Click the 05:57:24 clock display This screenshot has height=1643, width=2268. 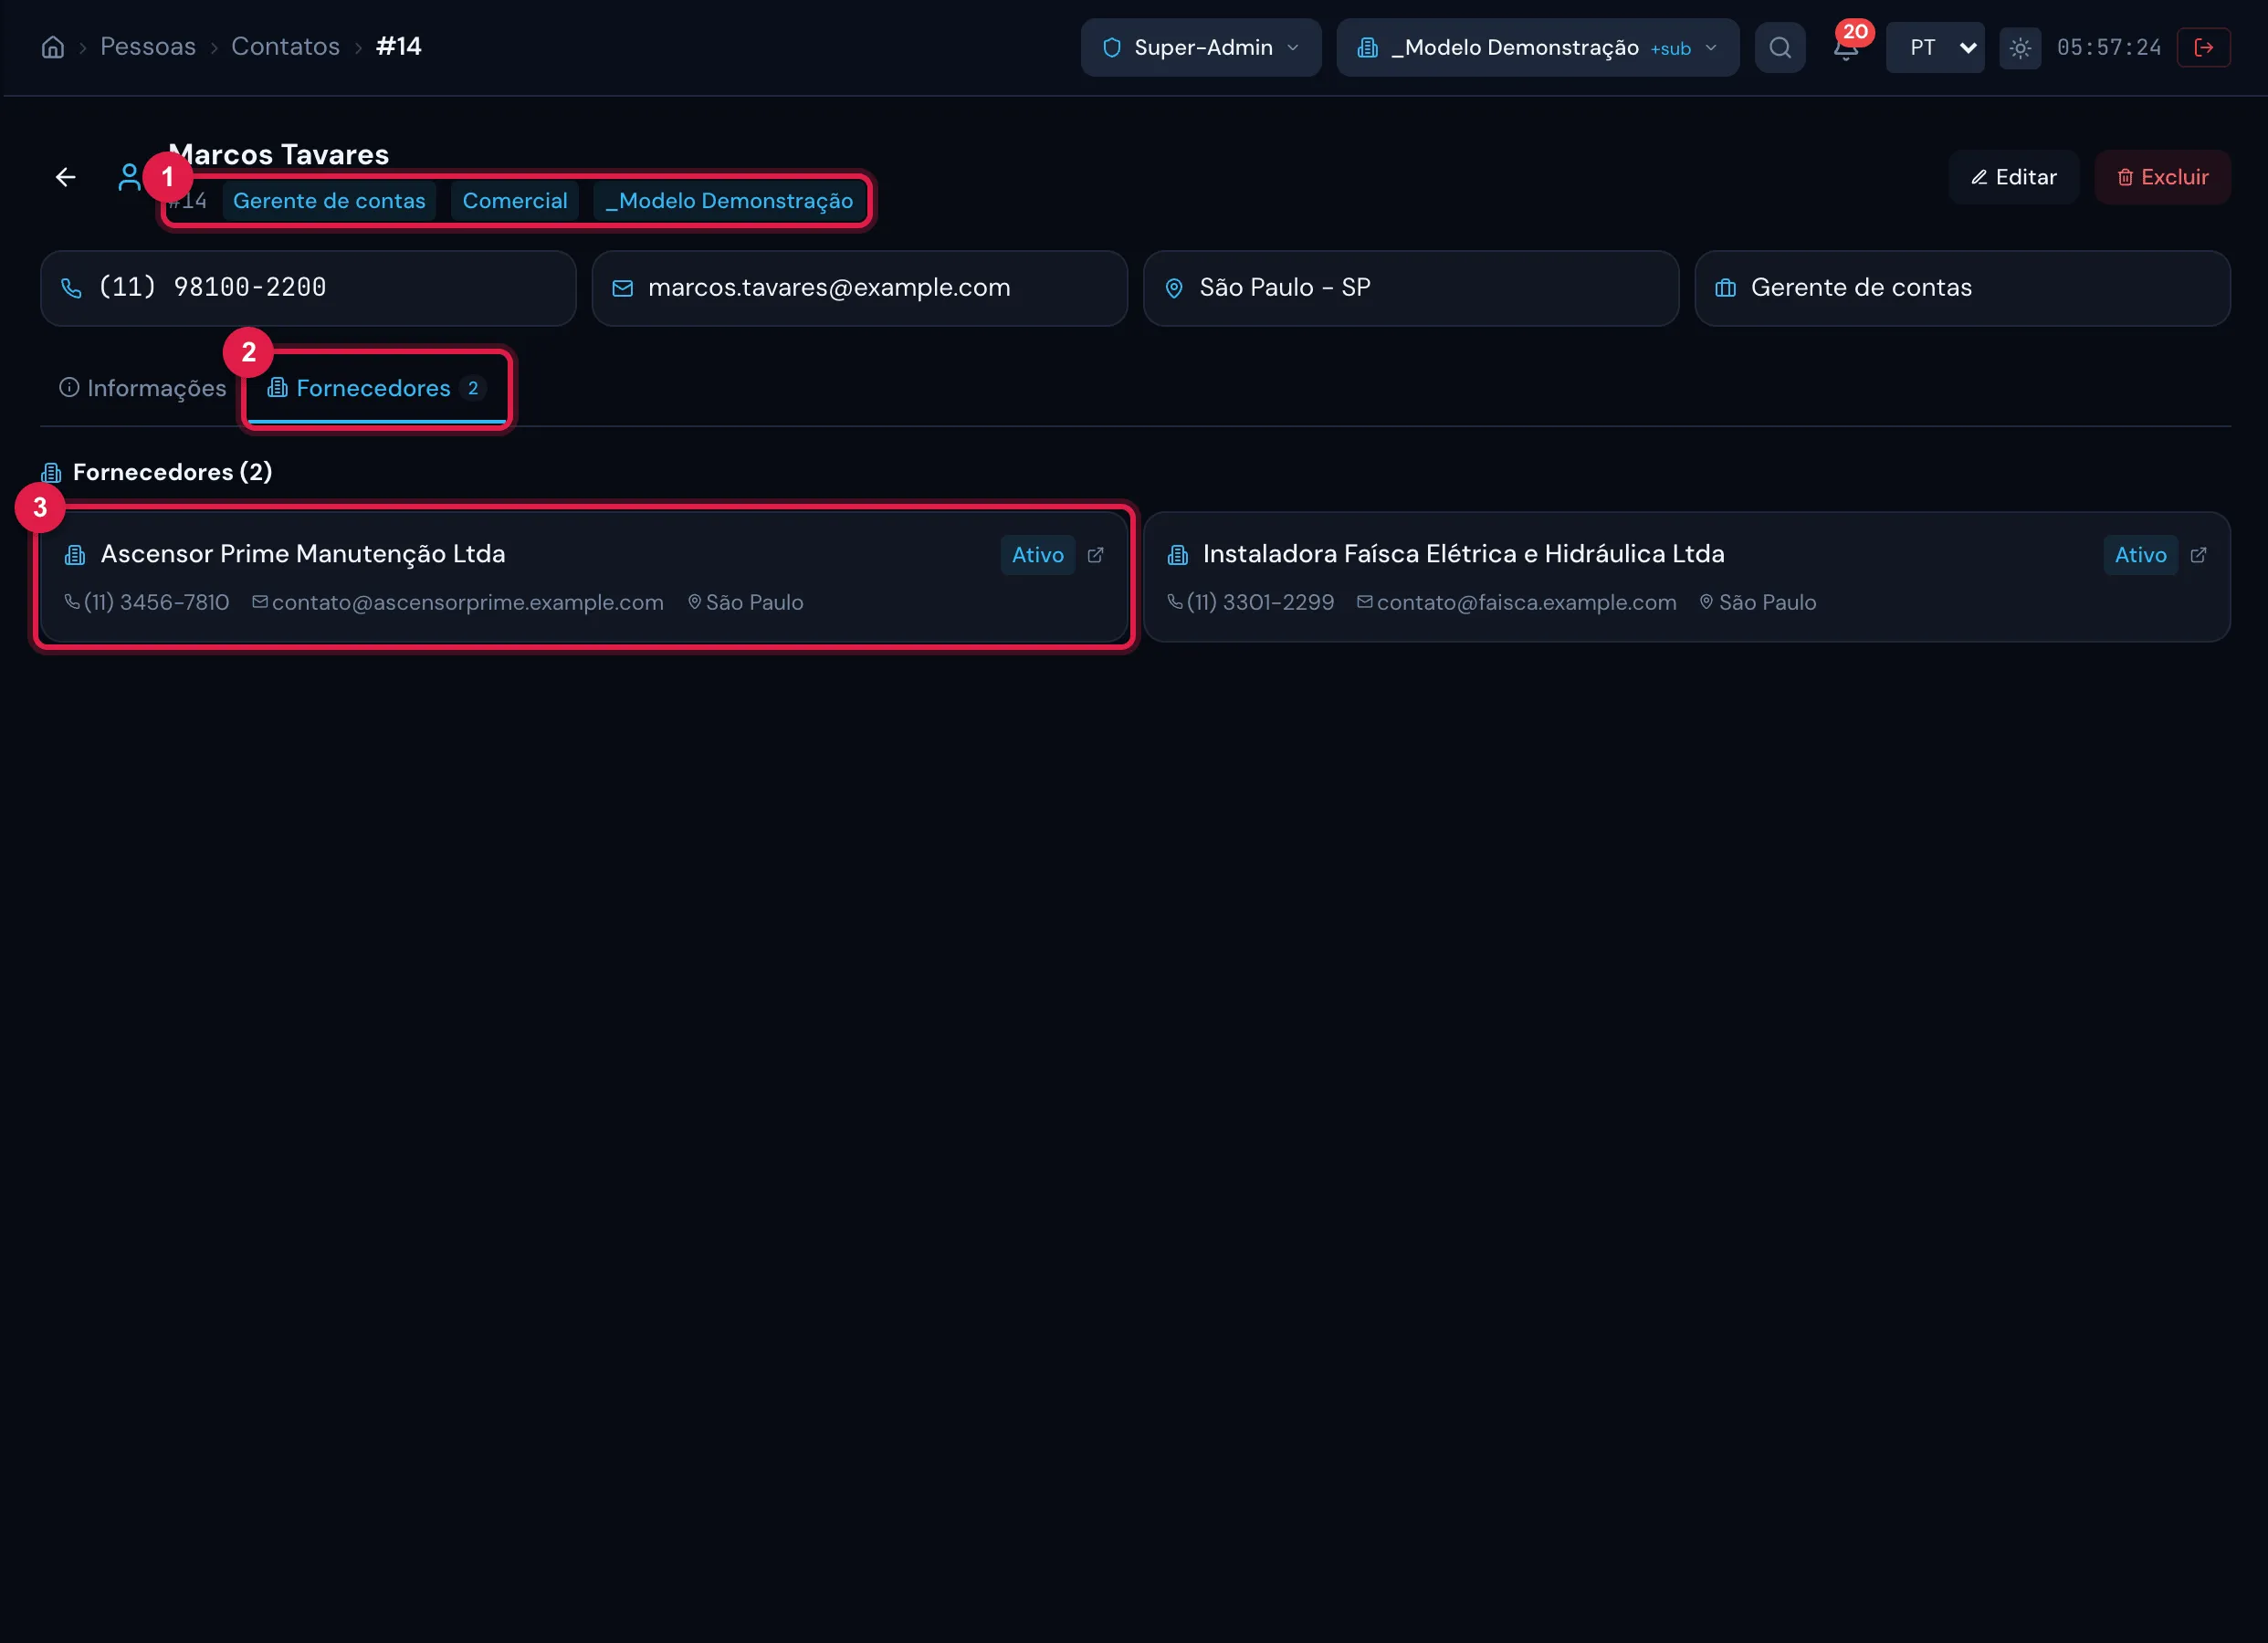click(2109, 47)
